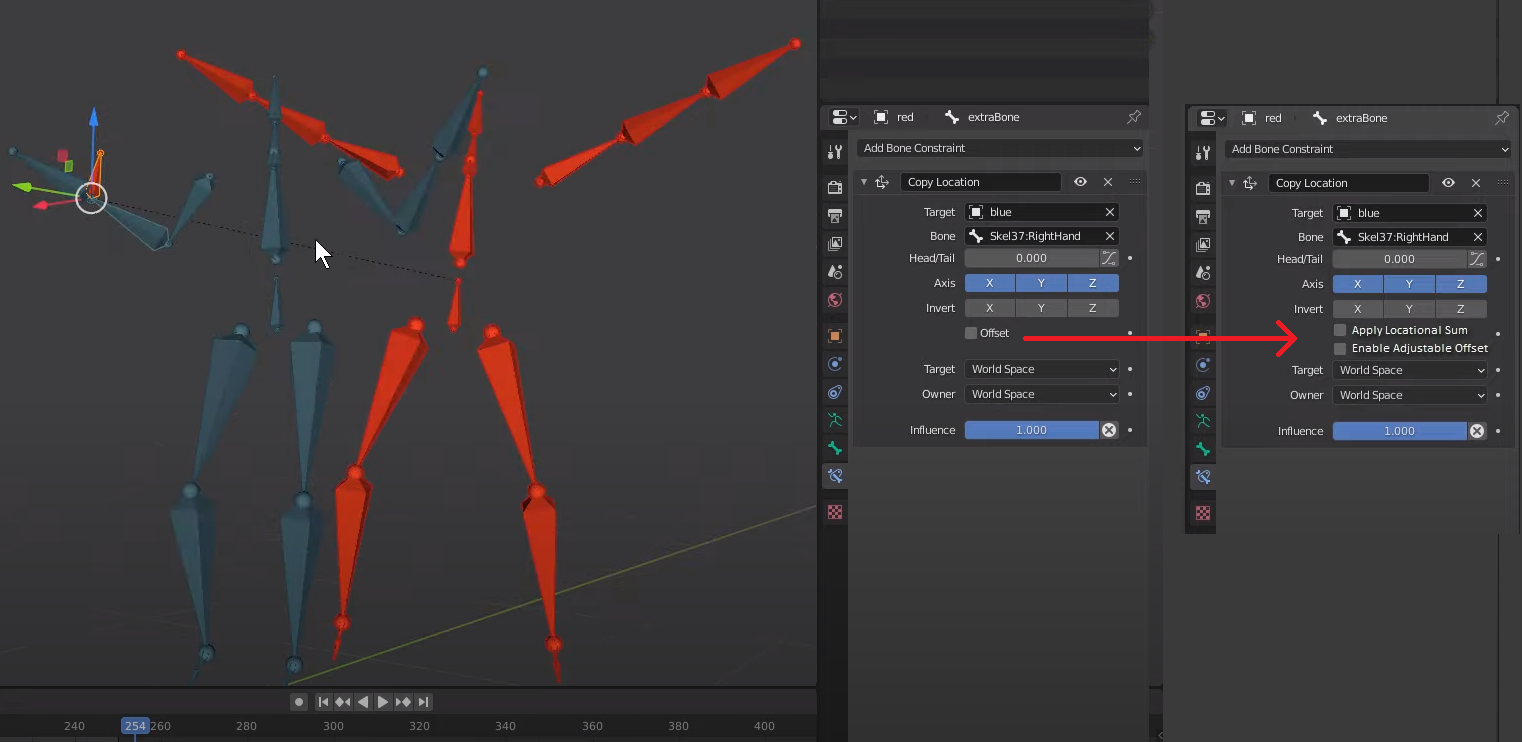
Task: Open Render tab in the Apply Locational Sum panel
Action: pos(1203,189)
